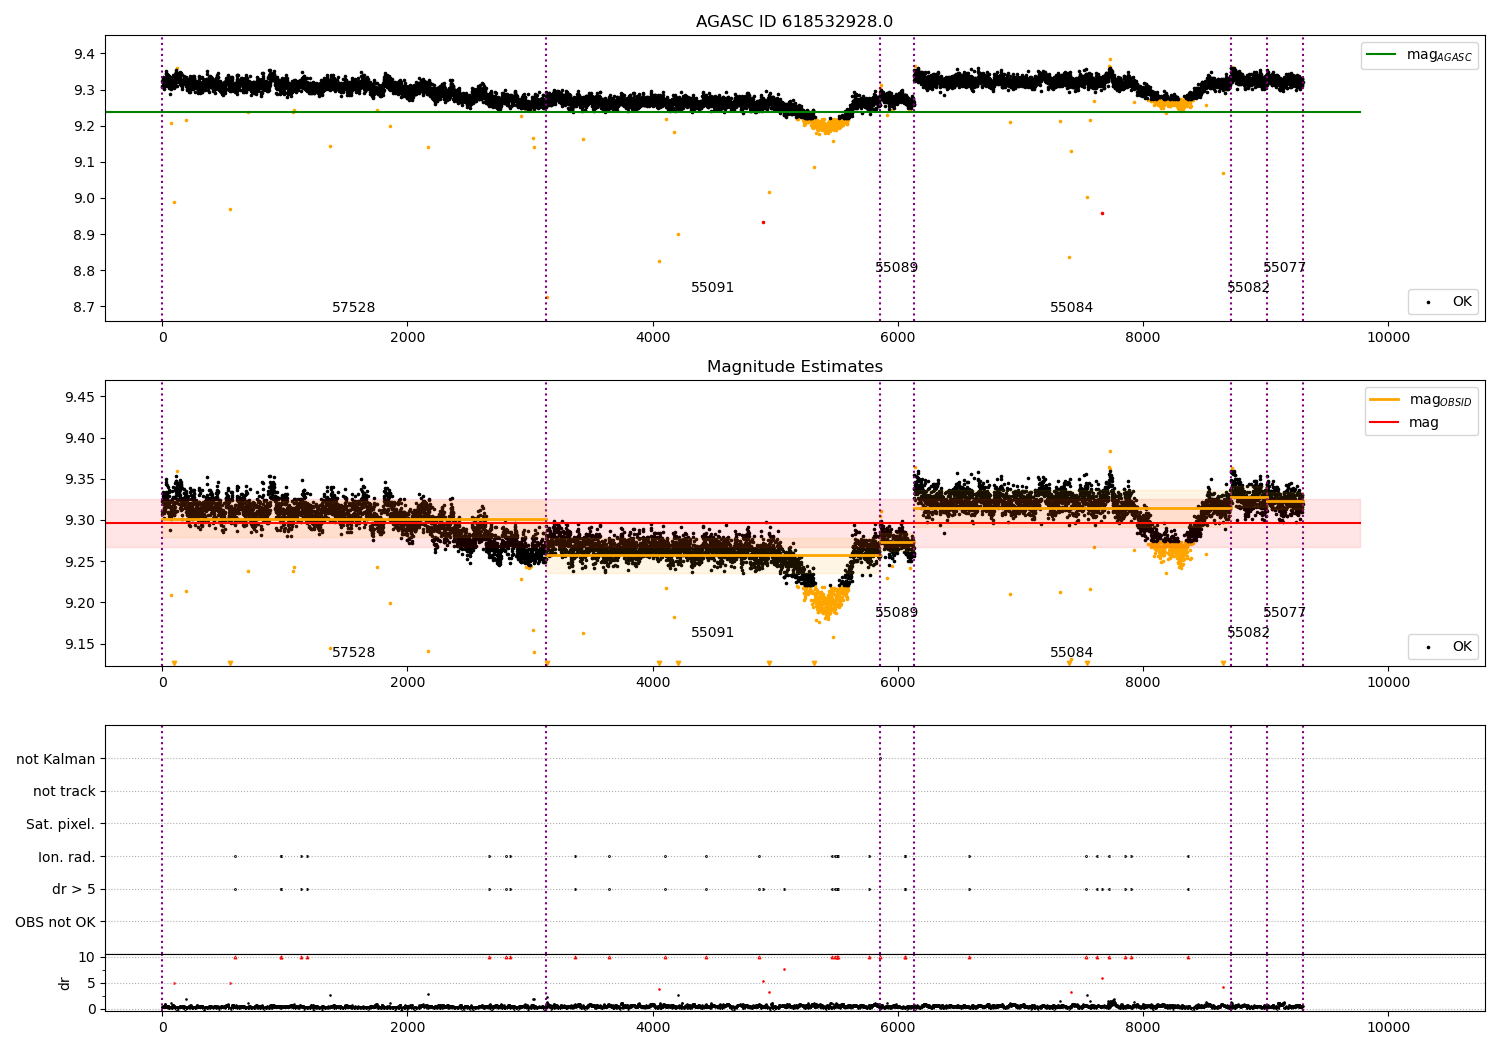
Task: Click the 'not Kalman' axis label
Action: coord(56,759)
